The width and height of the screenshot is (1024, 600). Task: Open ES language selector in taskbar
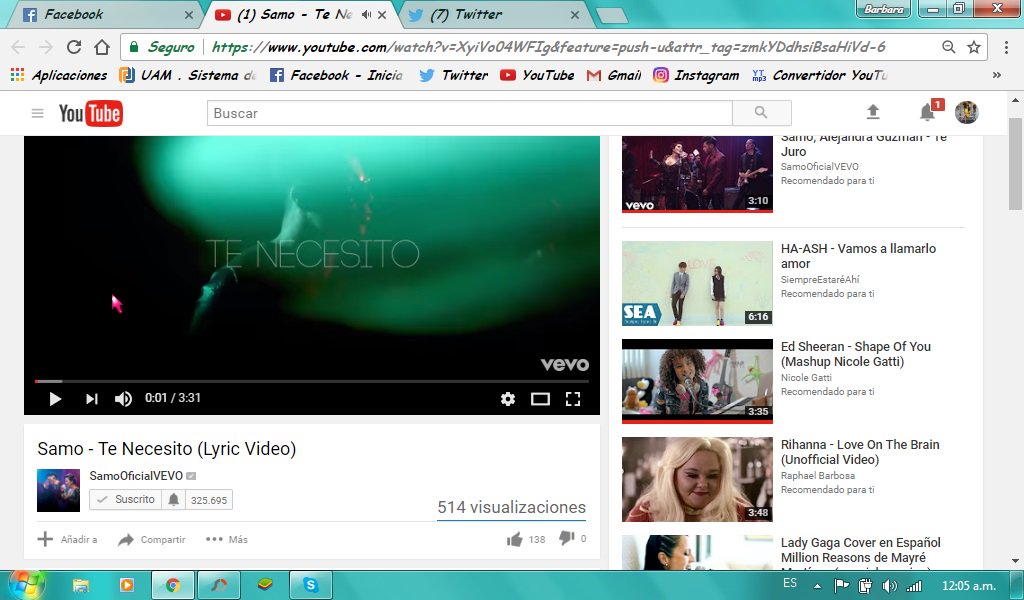pos(790,583)
